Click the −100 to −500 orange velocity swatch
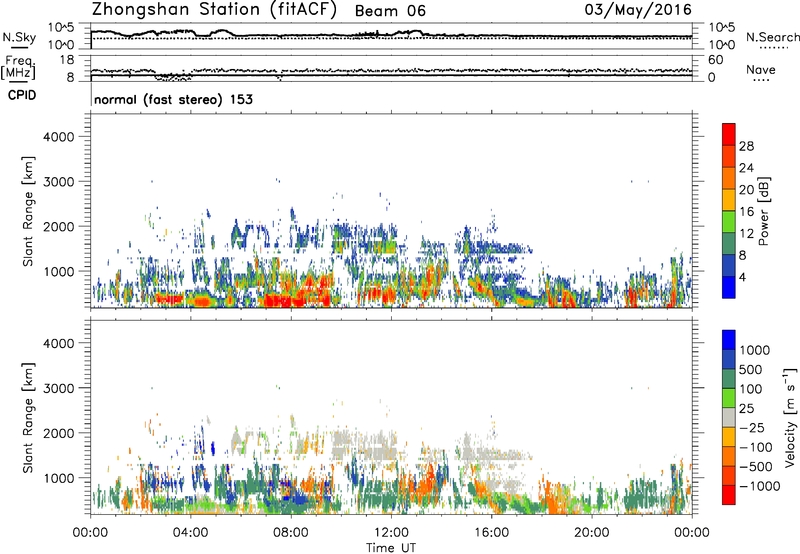 [729, 456]
